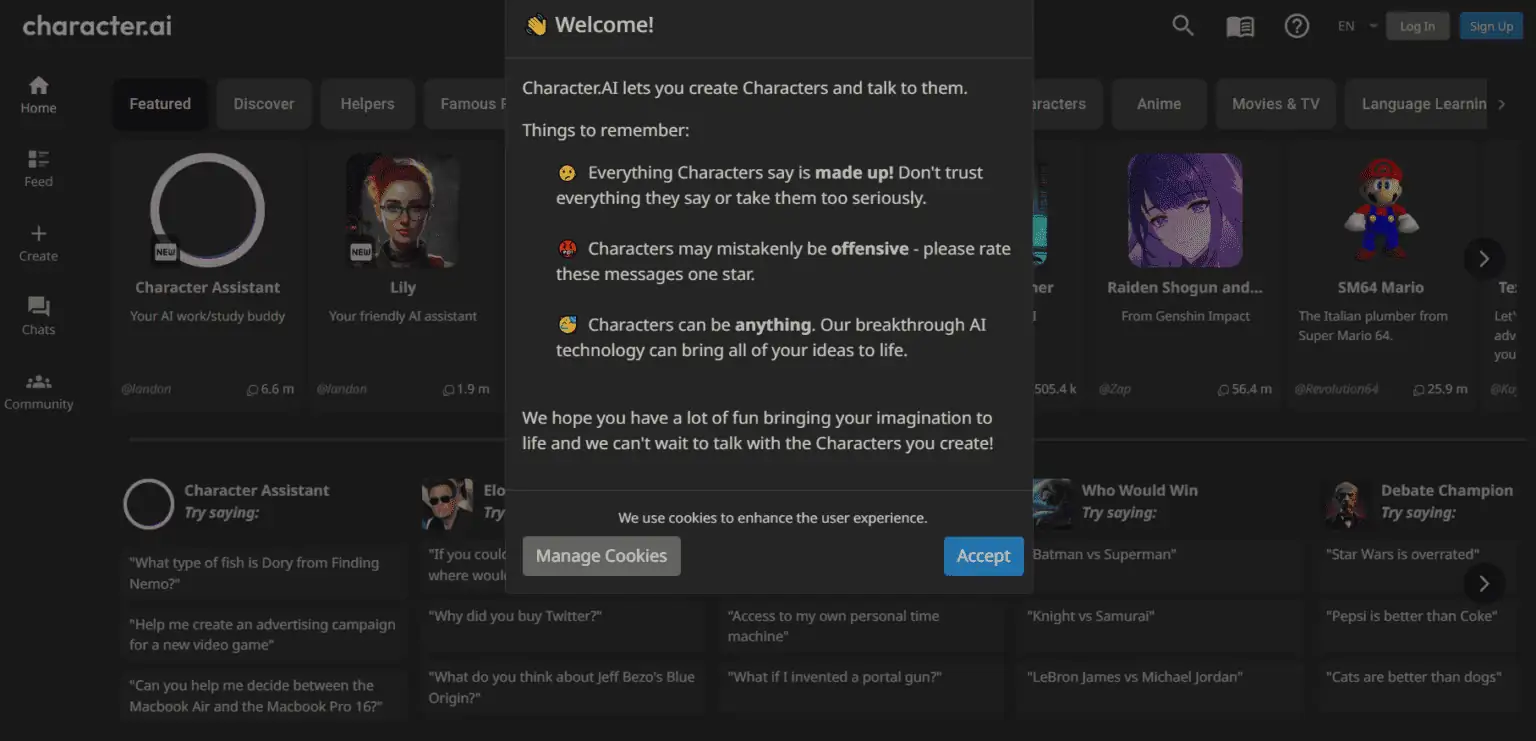Click the Debate Champion avatar
Screen dimensions: 1536x741
[x=1346, y=503]
